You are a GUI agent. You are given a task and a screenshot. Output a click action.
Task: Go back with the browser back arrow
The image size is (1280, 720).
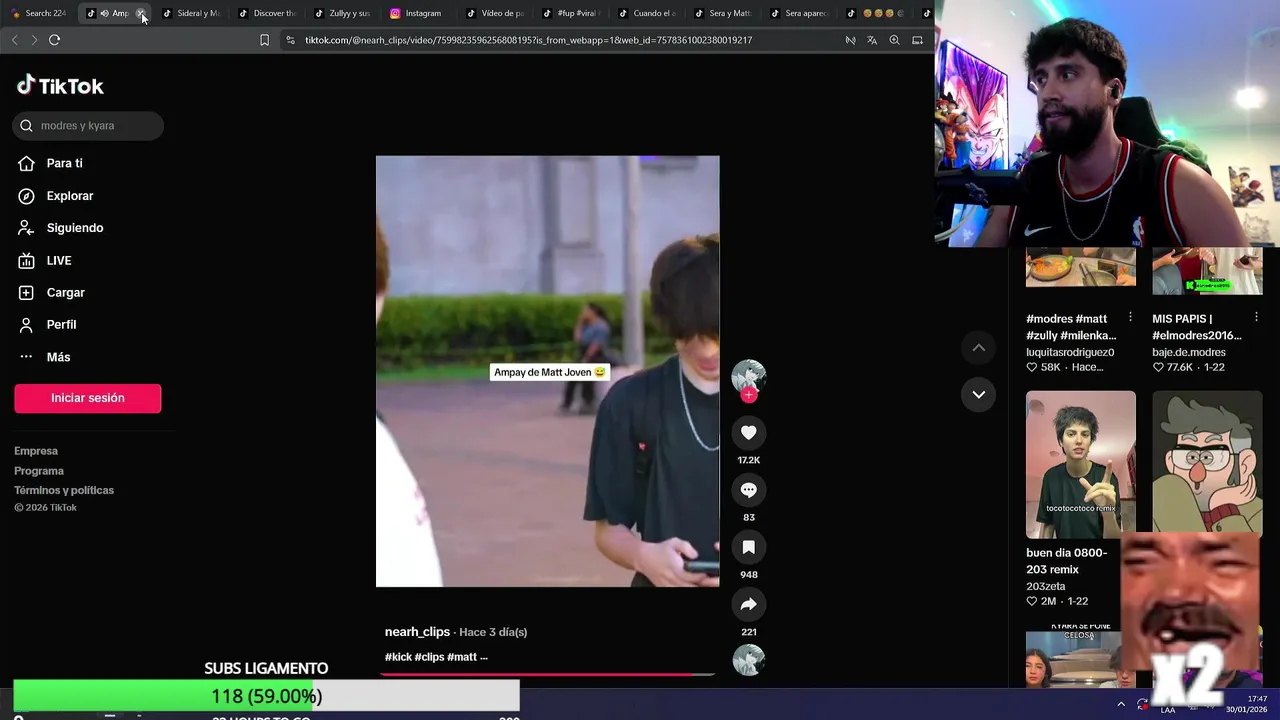[x=14, y=40]
